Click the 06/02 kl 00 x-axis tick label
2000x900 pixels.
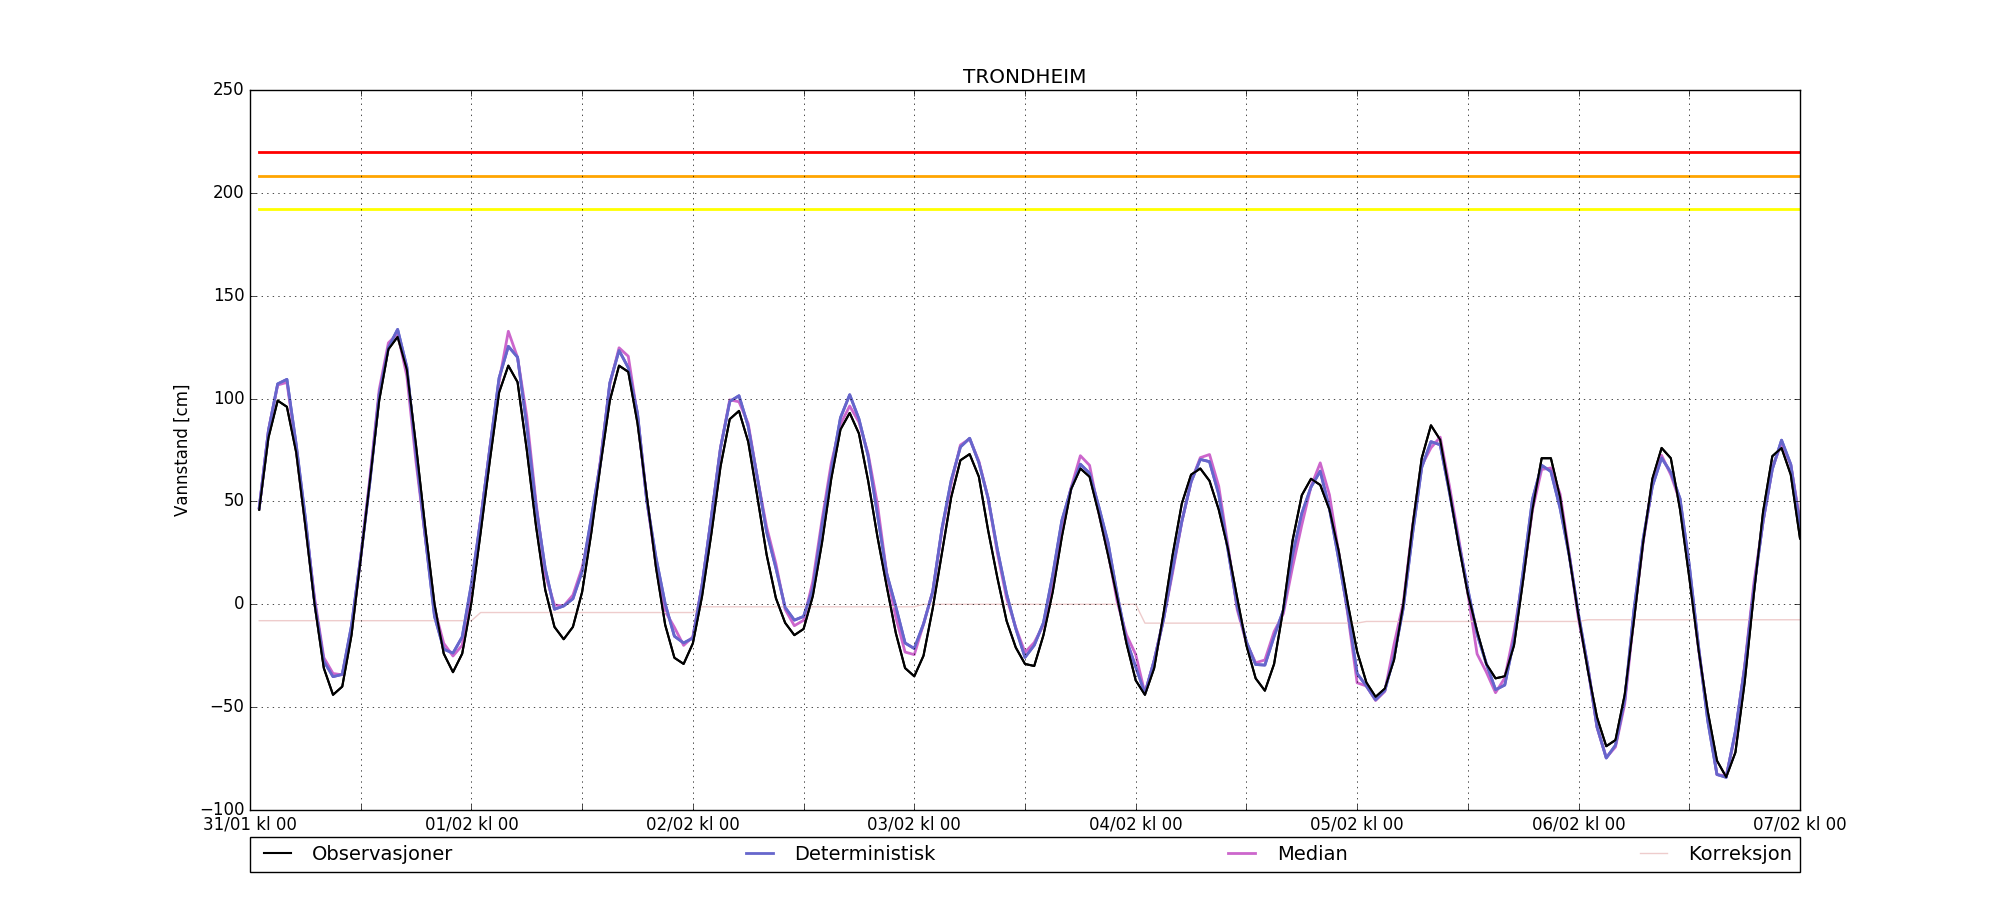pos(1578,825)
